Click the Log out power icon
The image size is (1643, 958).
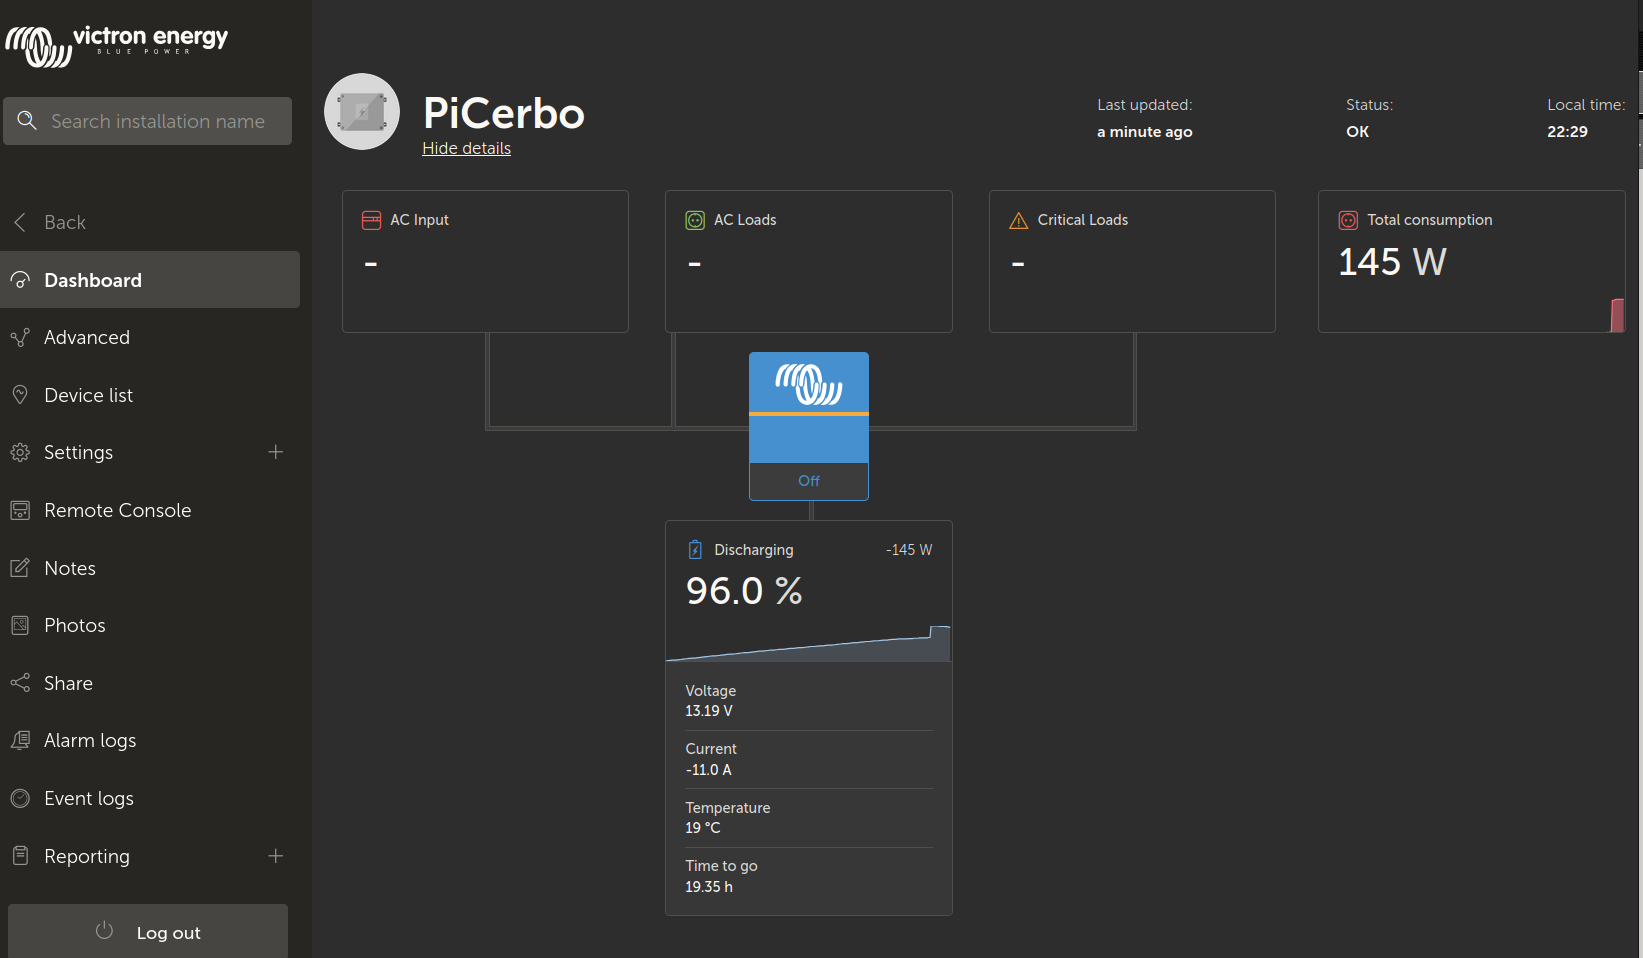coord(104,931)
